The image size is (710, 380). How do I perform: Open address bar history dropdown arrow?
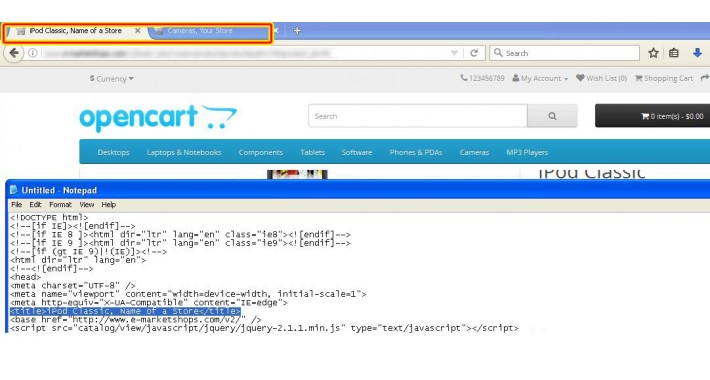point(454,53)
